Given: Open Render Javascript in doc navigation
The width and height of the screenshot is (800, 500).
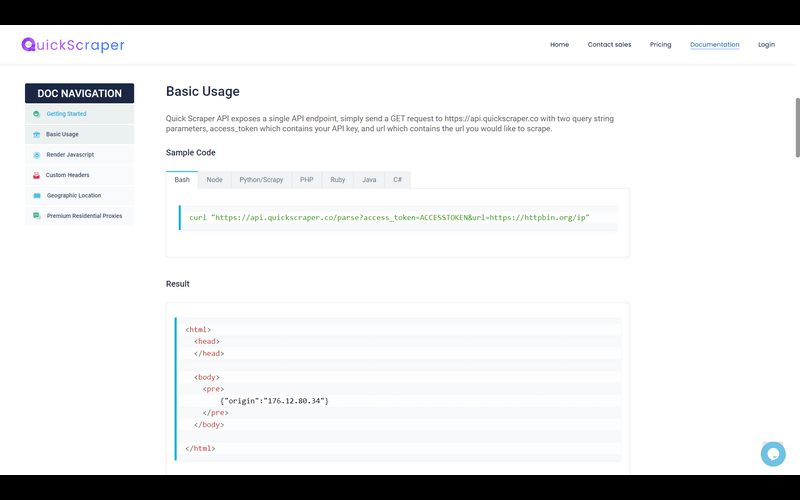Looking at the screenshot, I should coord(80,155).
